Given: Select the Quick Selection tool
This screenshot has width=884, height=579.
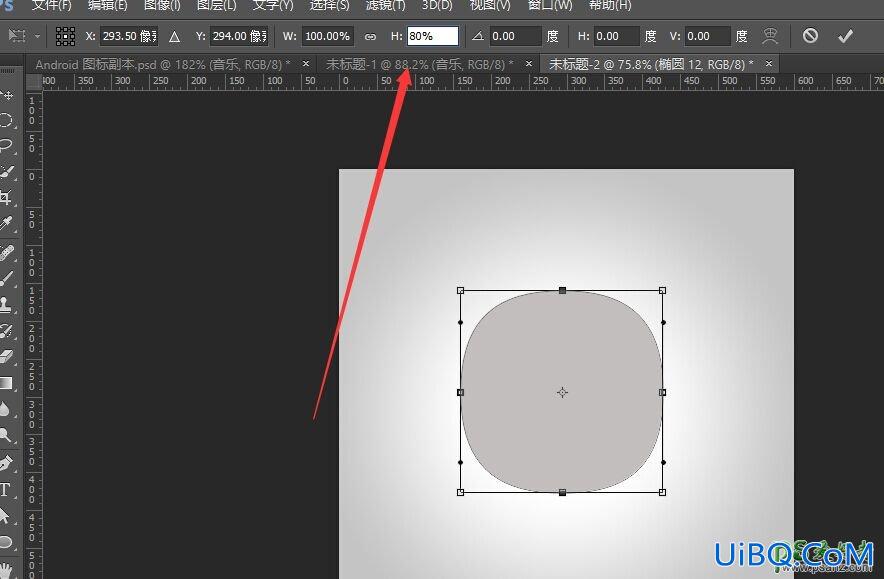Looking at the screenshot, I should 6,171.
